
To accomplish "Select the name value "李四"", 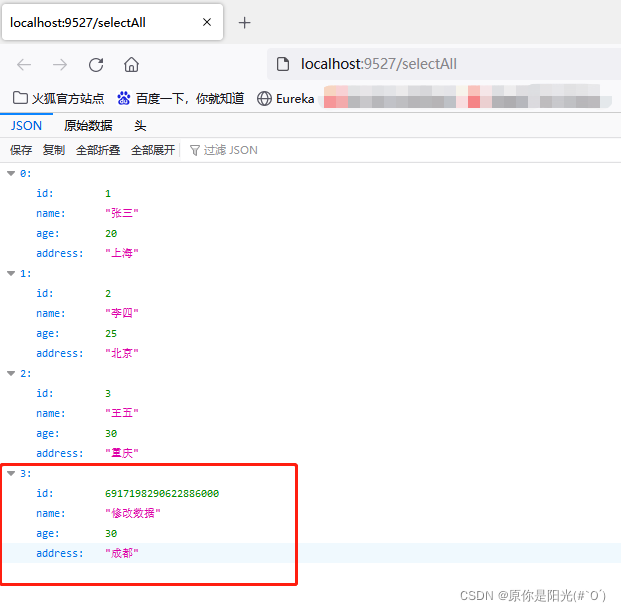I will [x=122, y=313].
